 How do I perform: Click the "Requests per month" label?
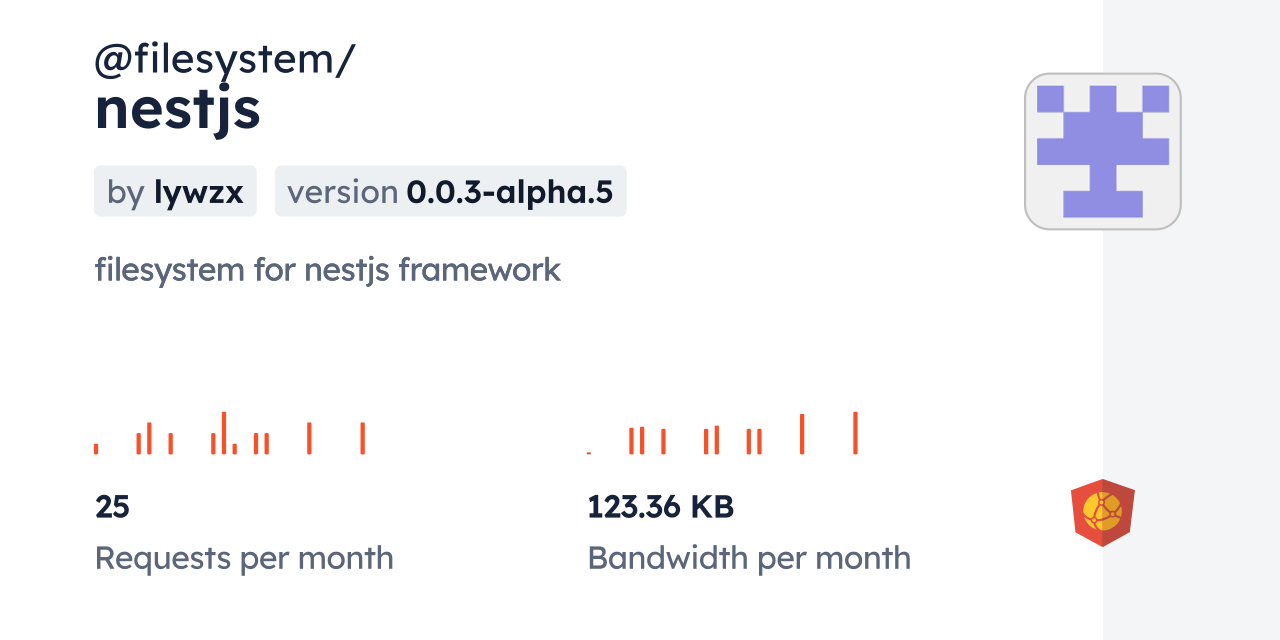[243, 558]
